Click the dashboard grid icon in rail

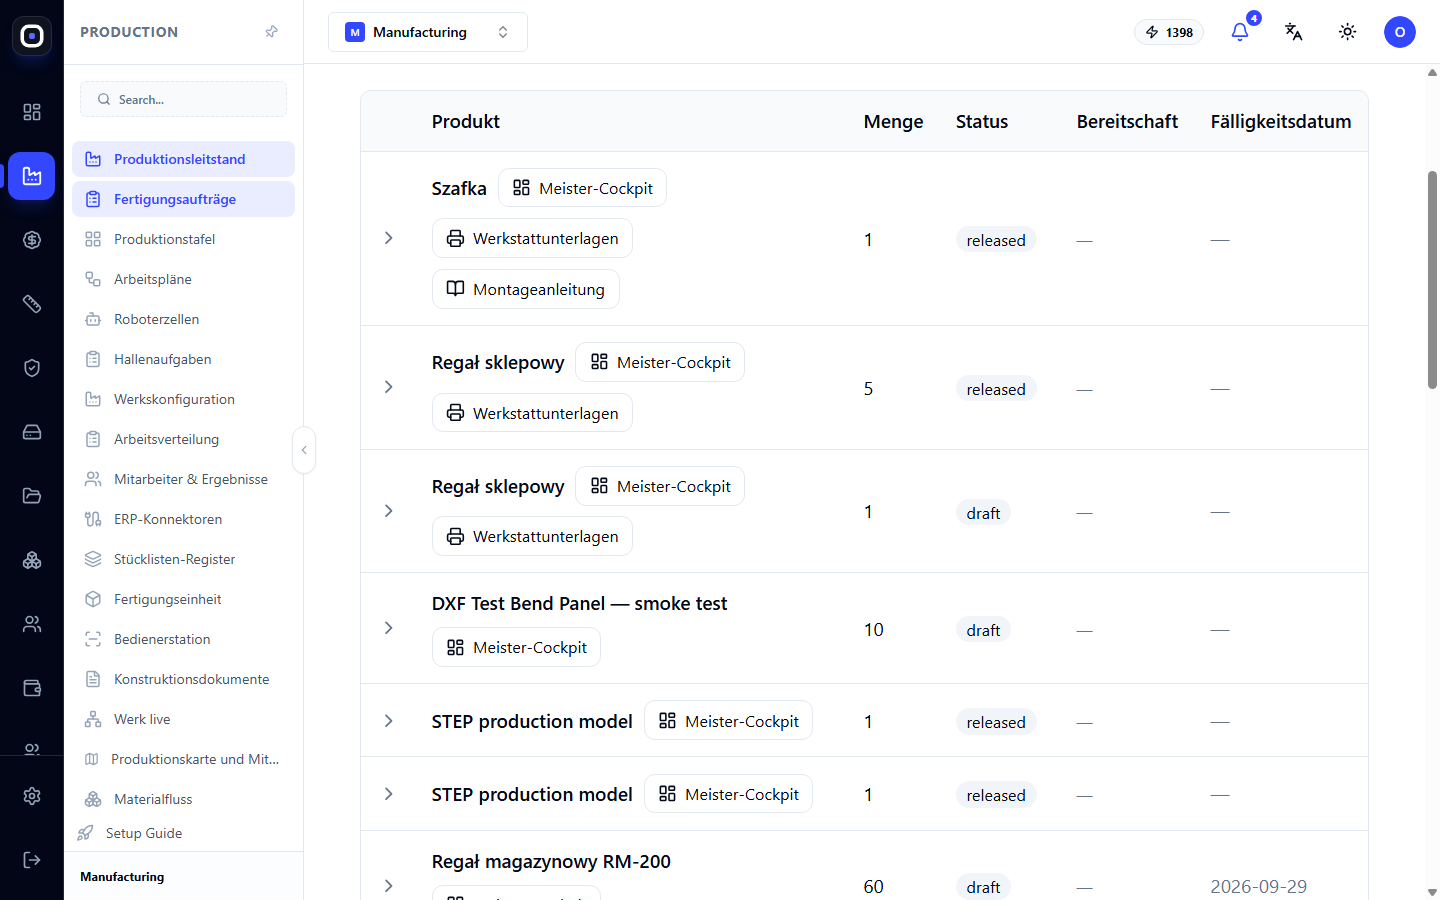click(32, 112)
